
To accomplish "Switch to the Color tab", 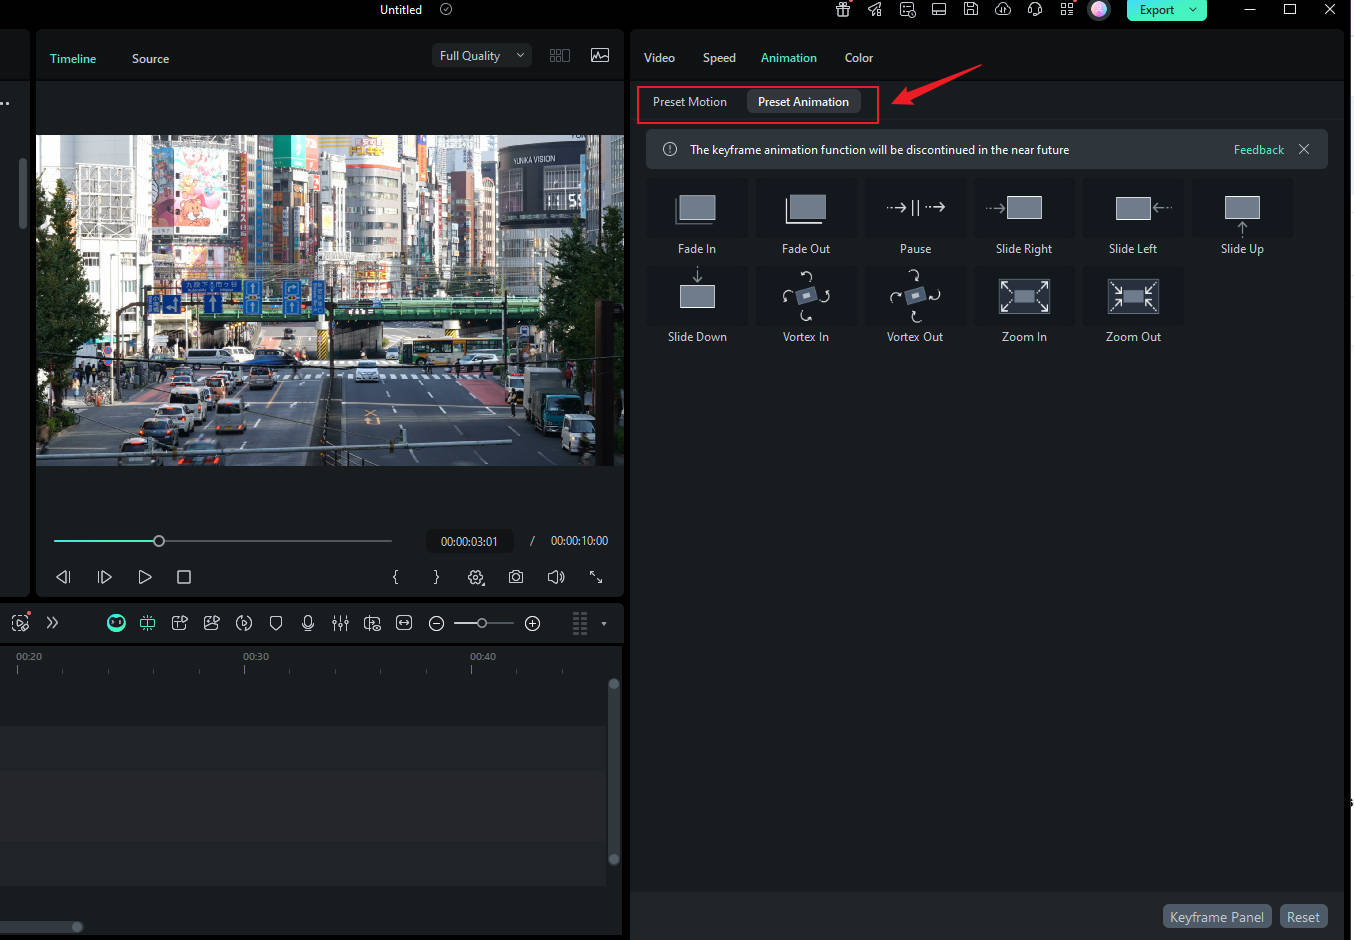I will point(858,58).
